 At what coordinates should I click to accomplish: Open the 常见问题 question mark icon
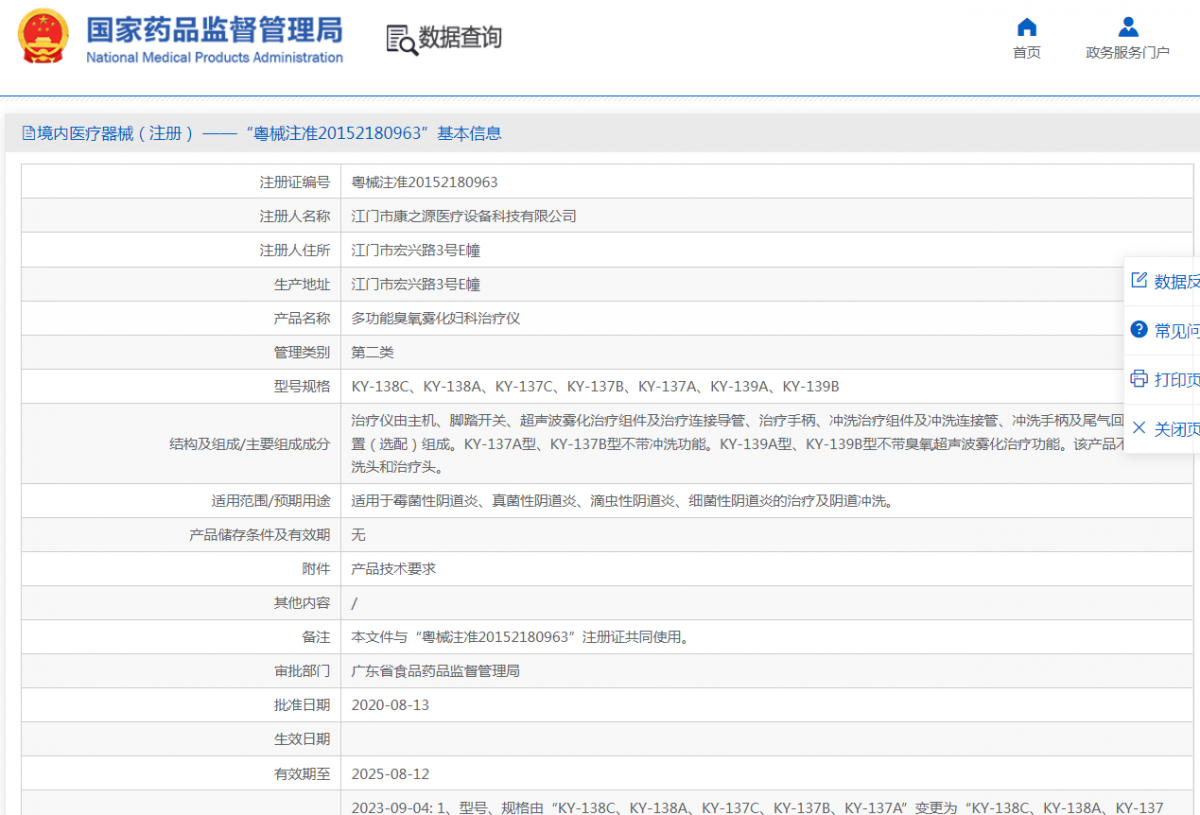(1139, 330)
